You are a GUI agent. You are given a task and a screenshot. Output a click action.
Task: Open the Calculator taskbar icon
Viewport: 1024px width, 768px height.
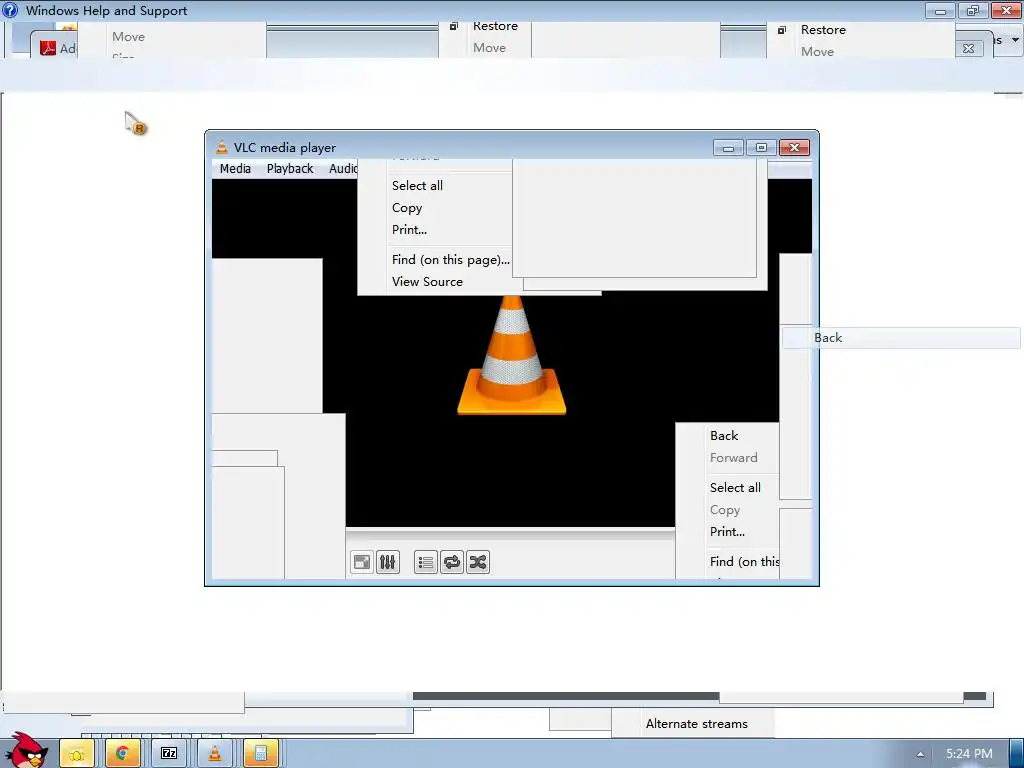pyautogui.click(x=261, y=754)
